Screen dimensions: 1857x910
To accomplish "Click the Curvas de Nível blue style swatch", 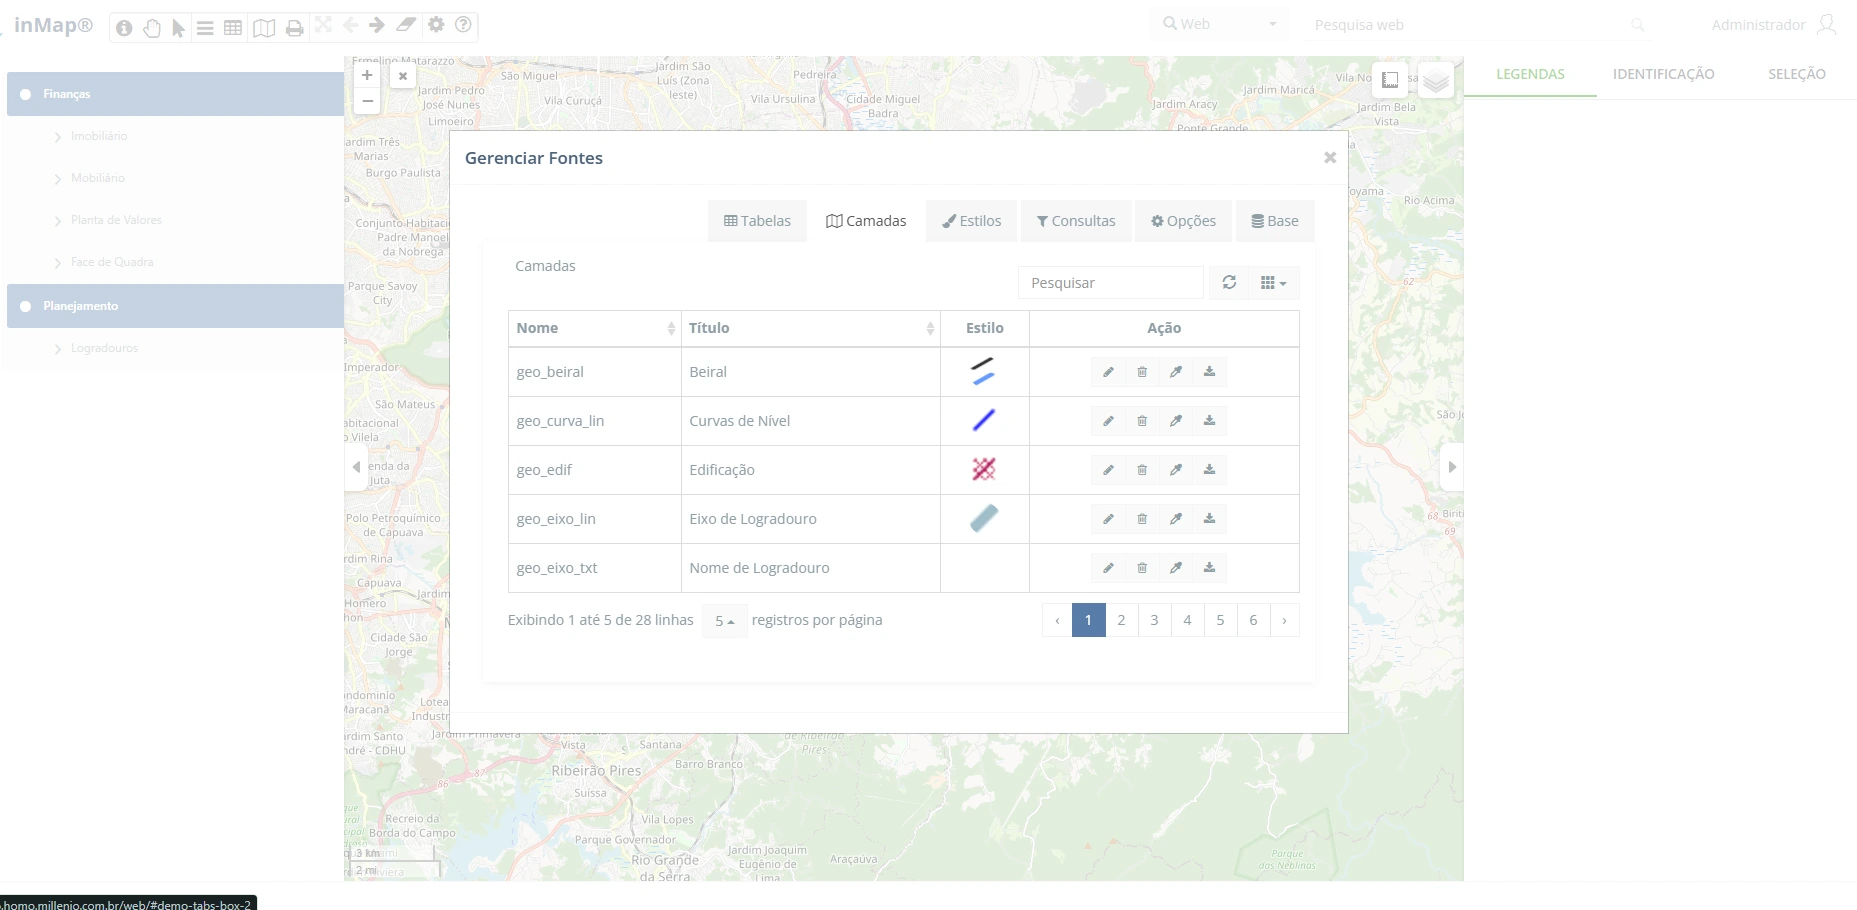I will pos(984,421).
